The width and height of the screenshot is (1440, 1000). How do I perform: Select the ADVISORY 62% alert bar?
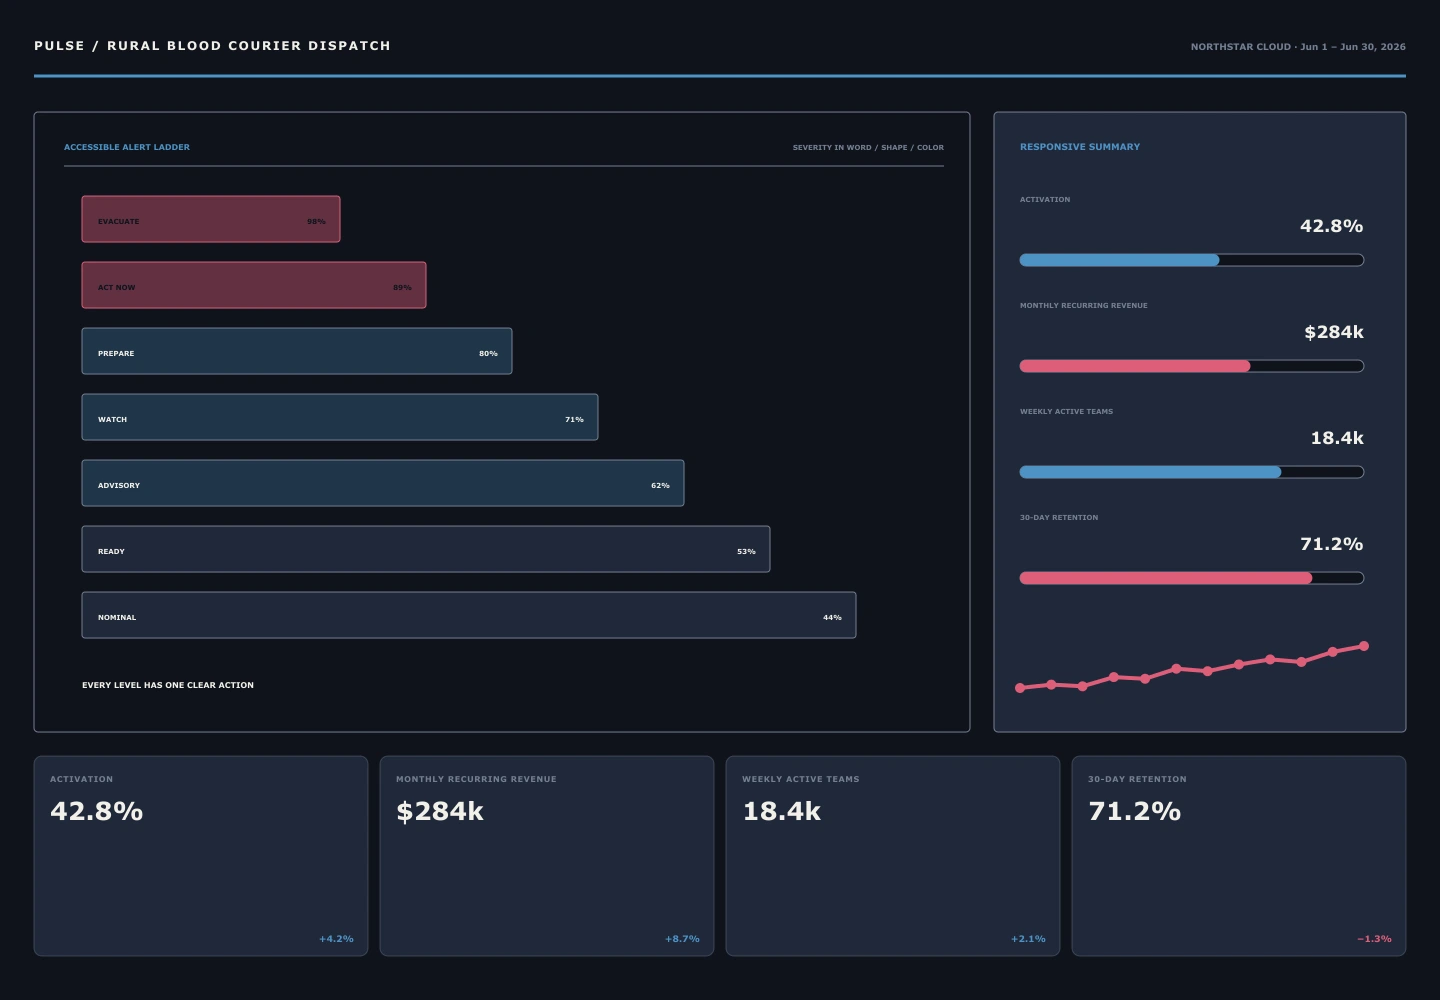coord(383,483)
